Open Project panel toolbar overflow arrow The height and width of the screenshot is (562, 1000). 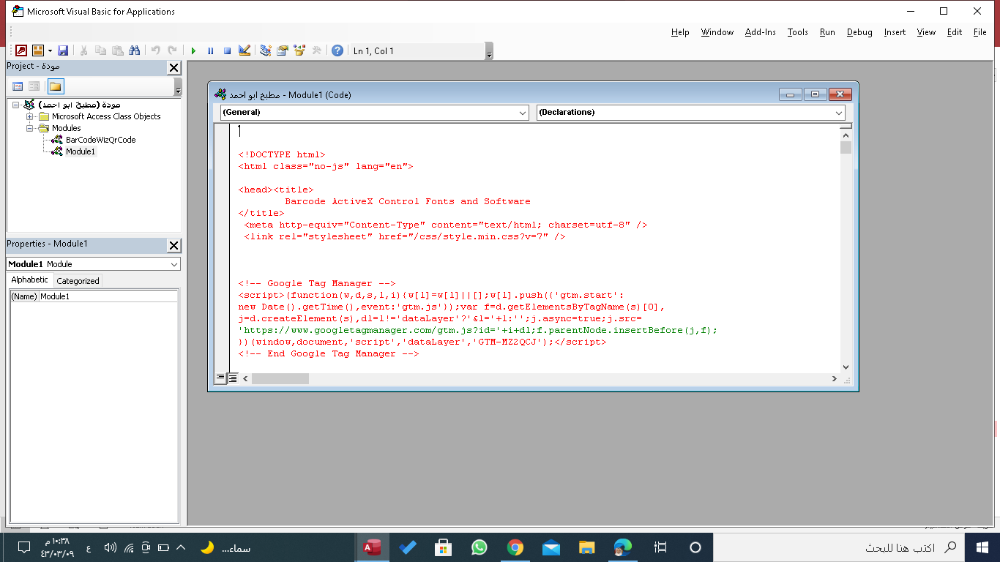[178, 87]
